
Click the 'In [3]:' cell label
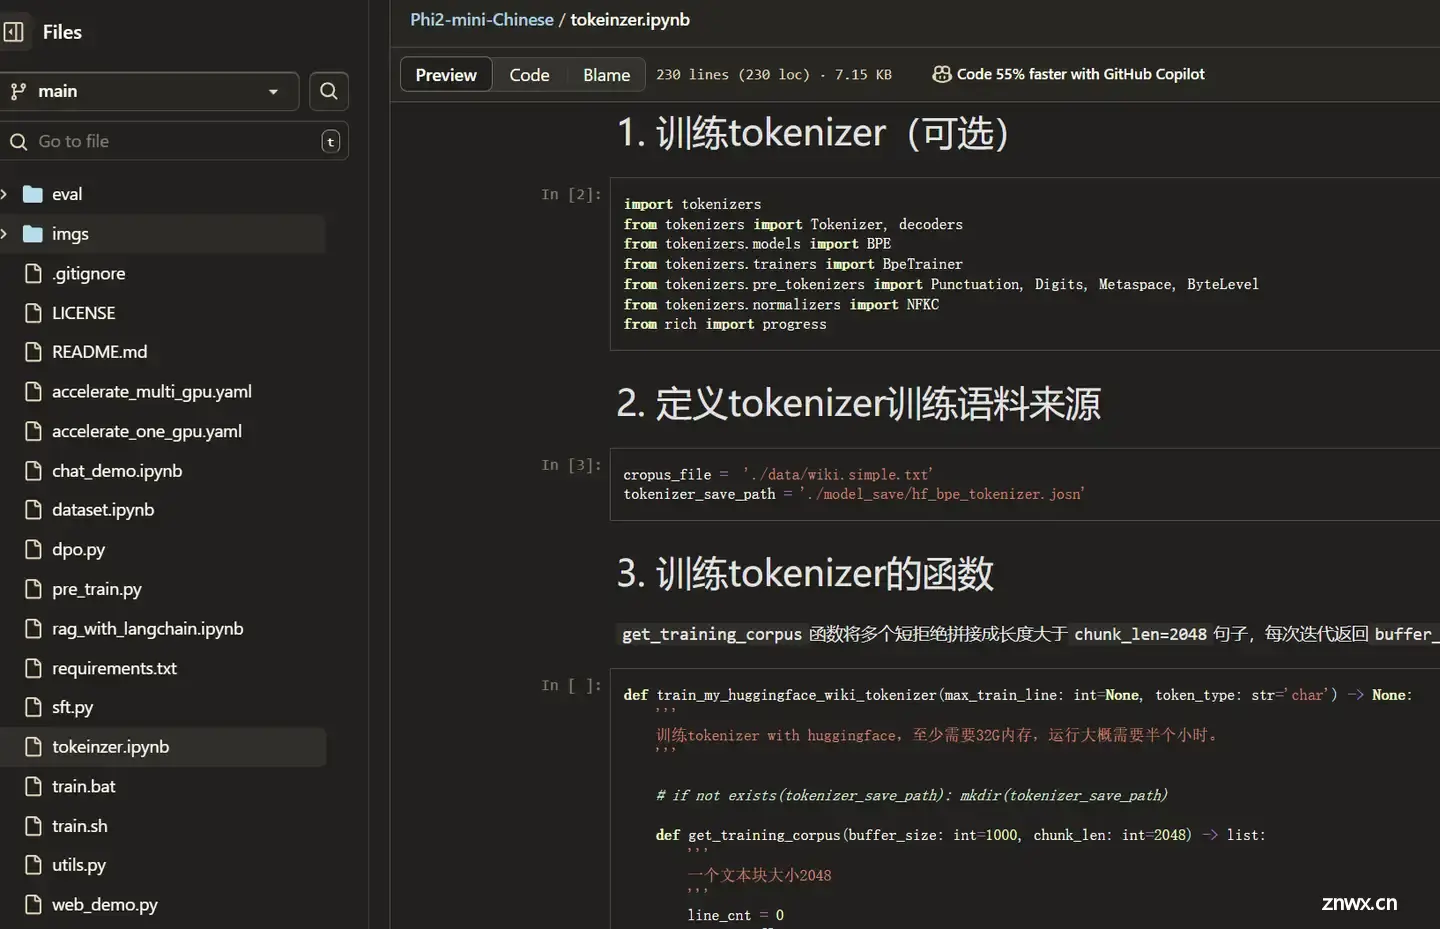571,465
